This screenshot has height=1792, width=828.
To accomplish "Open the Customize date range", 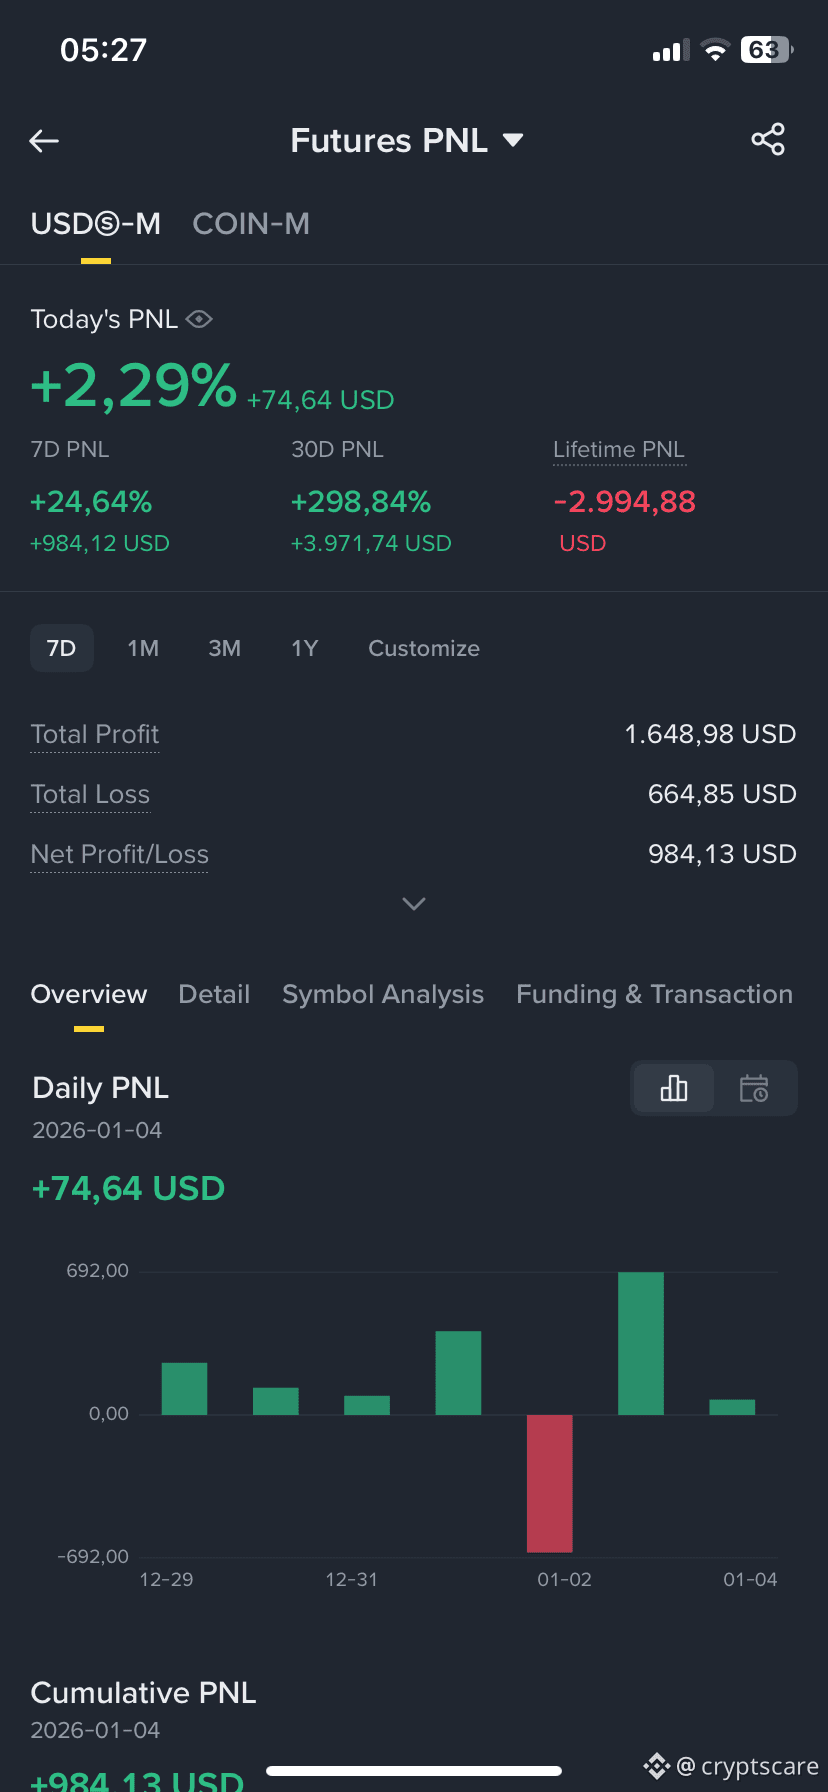I will click(424, 648).
